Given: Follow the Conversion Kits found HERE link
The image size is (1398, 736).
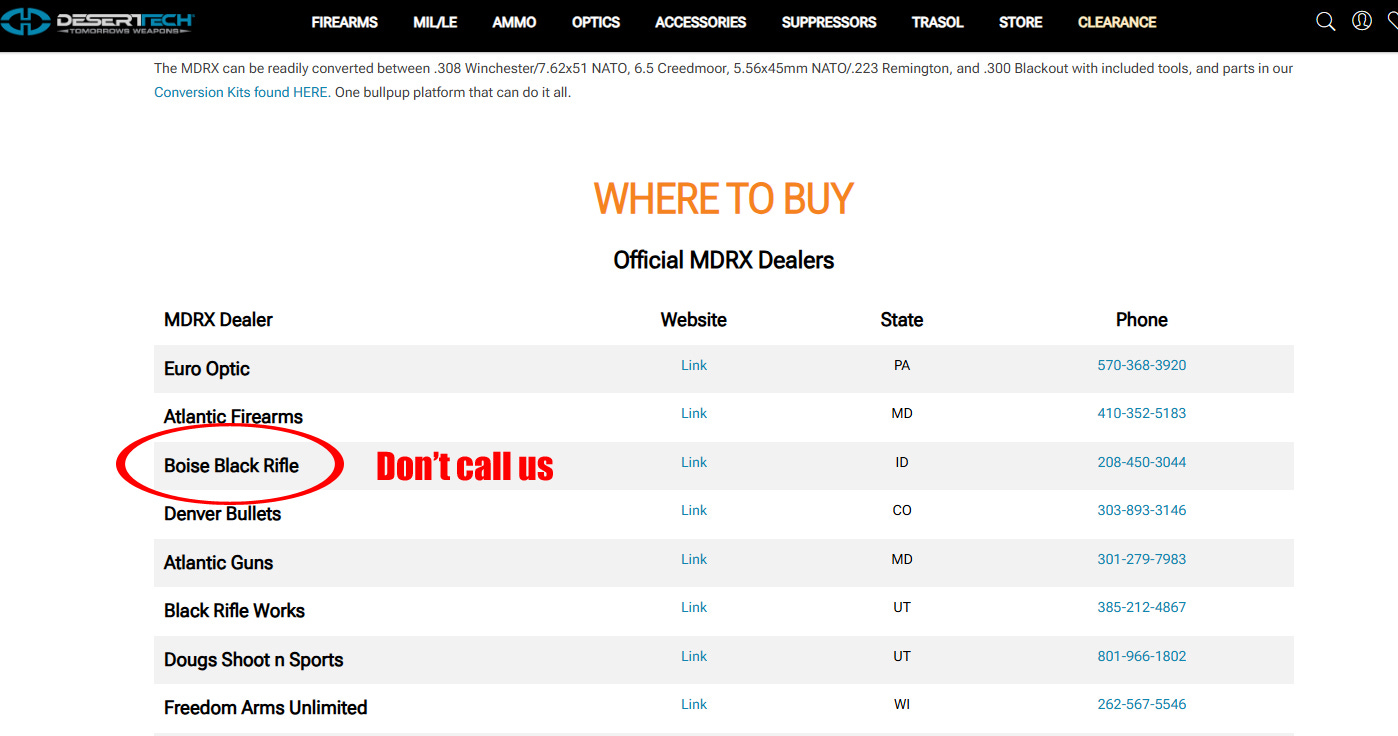Looking at the screenshot, I should pyautogui.click(x=242, y=92).
